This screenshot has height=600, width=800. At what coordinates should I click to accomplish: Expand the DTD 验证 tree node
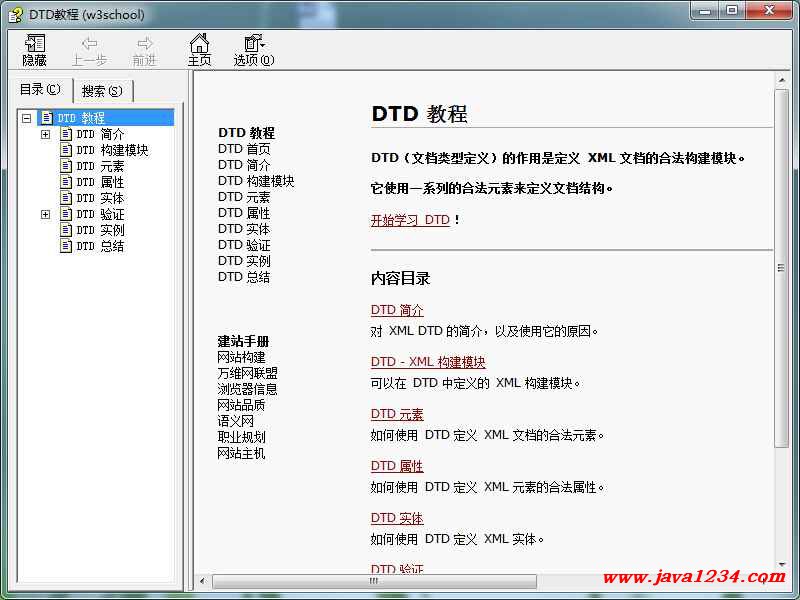coord(45,214)
